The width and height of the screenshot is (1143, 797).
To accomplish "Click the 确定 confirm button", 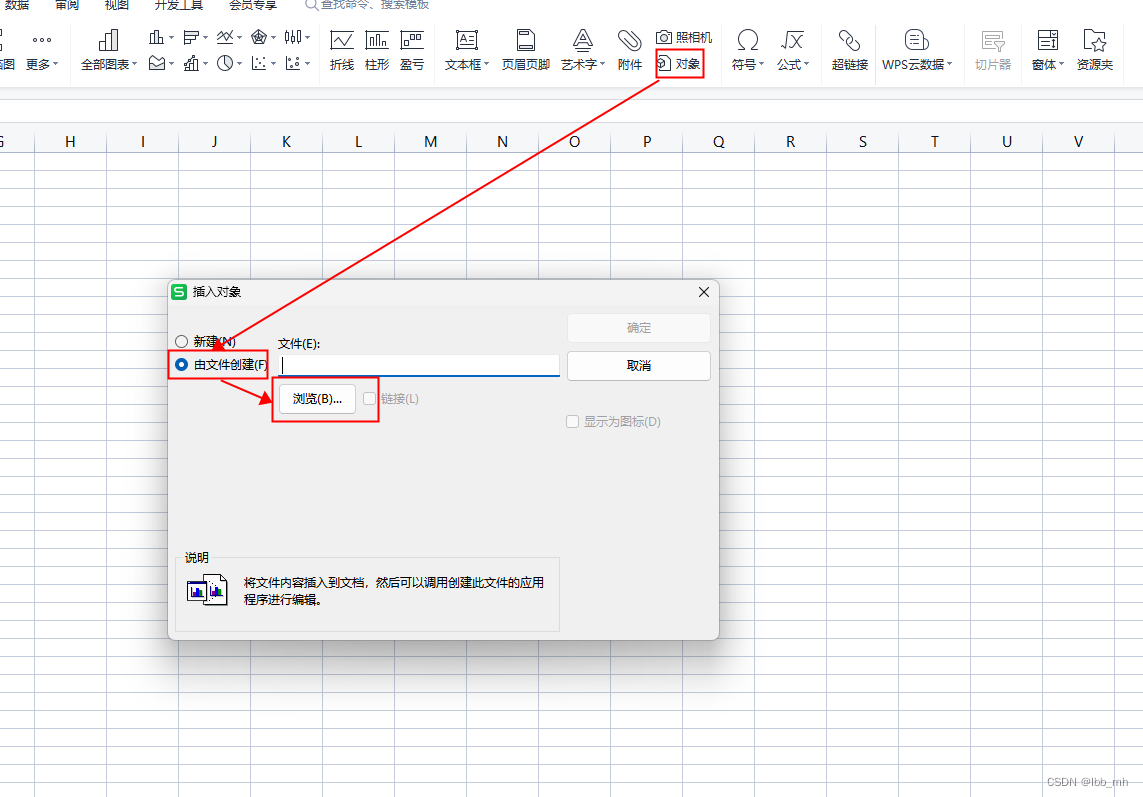I will tap(639, 327).
